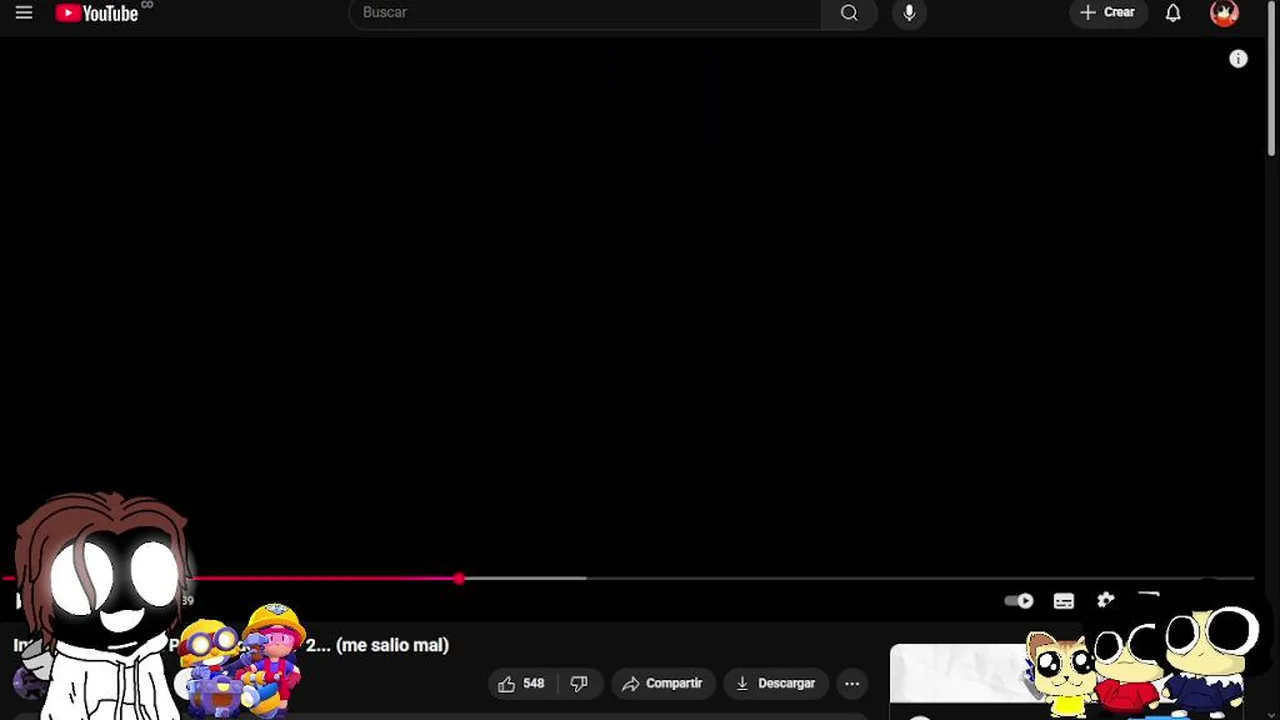
Task: Open the Crear button
Action: [1108, 13]
